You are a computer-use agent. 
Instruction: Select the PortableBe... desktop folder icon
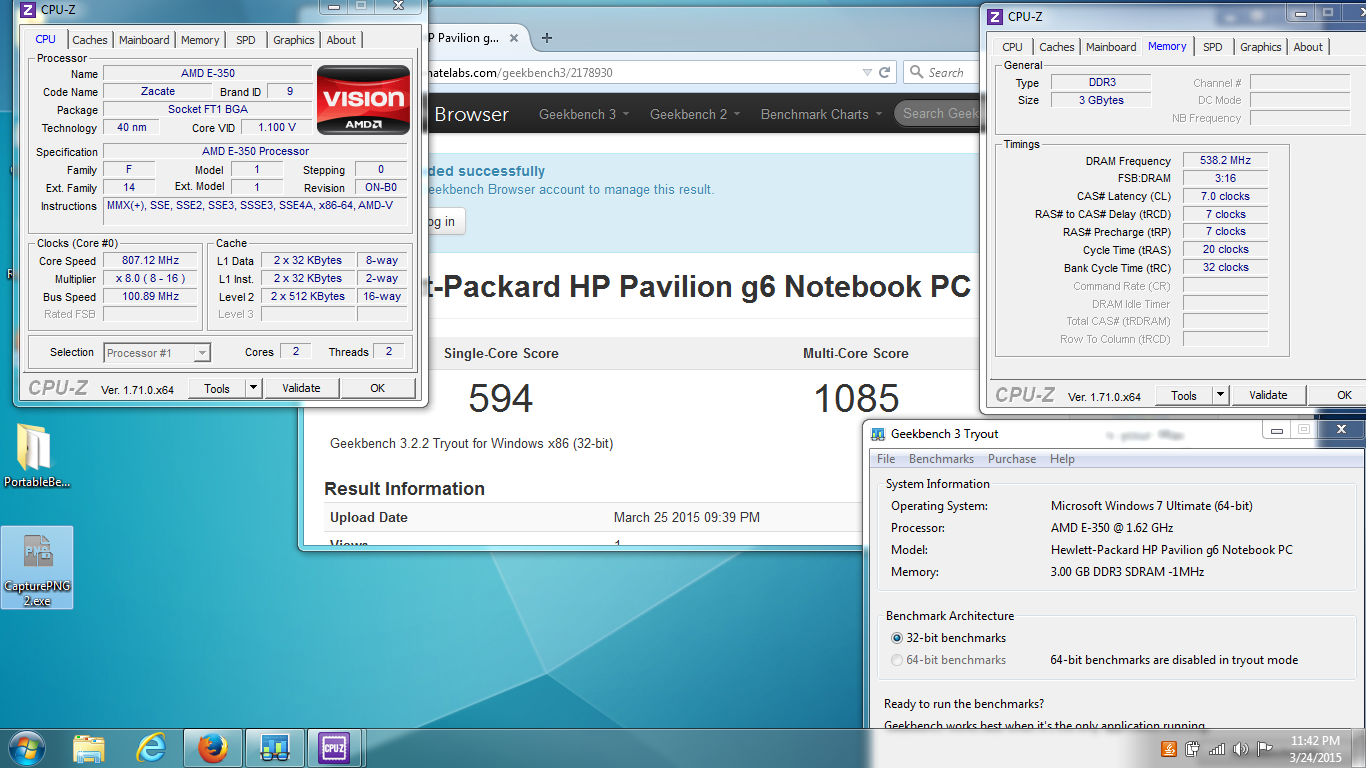pos(37,456)
